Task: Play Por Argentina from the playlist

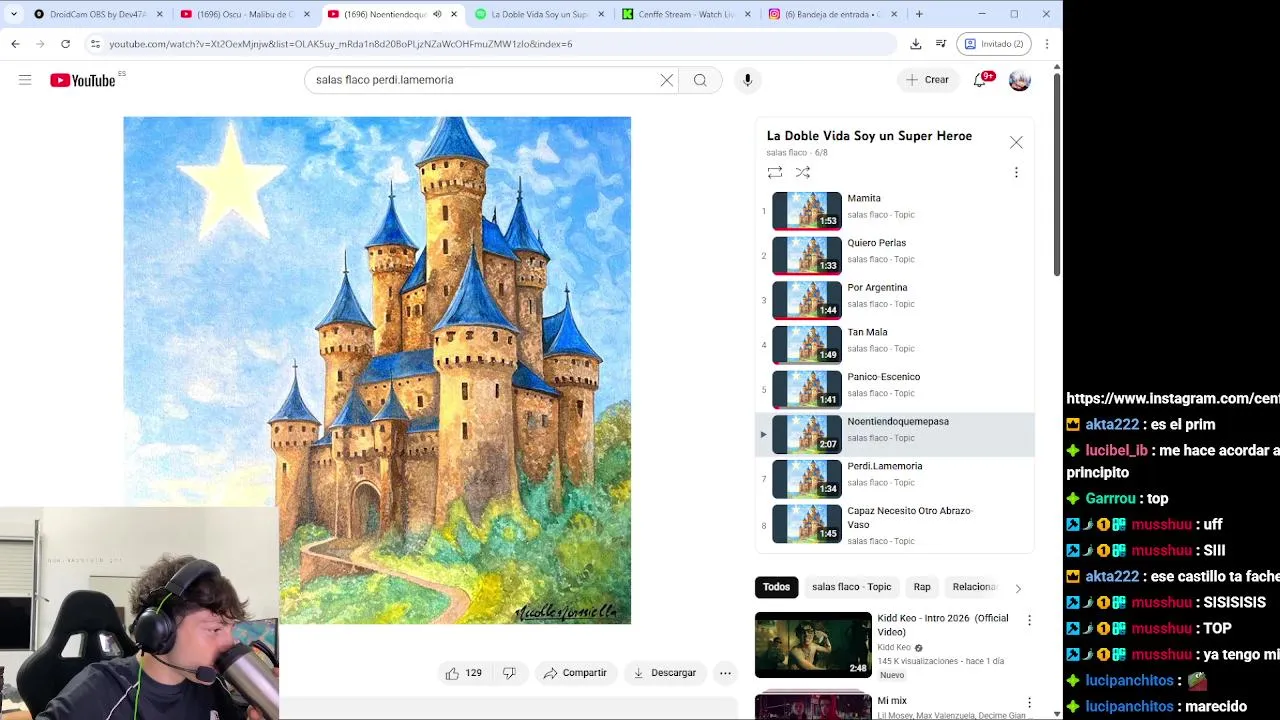Action: (x=895, y=300)
